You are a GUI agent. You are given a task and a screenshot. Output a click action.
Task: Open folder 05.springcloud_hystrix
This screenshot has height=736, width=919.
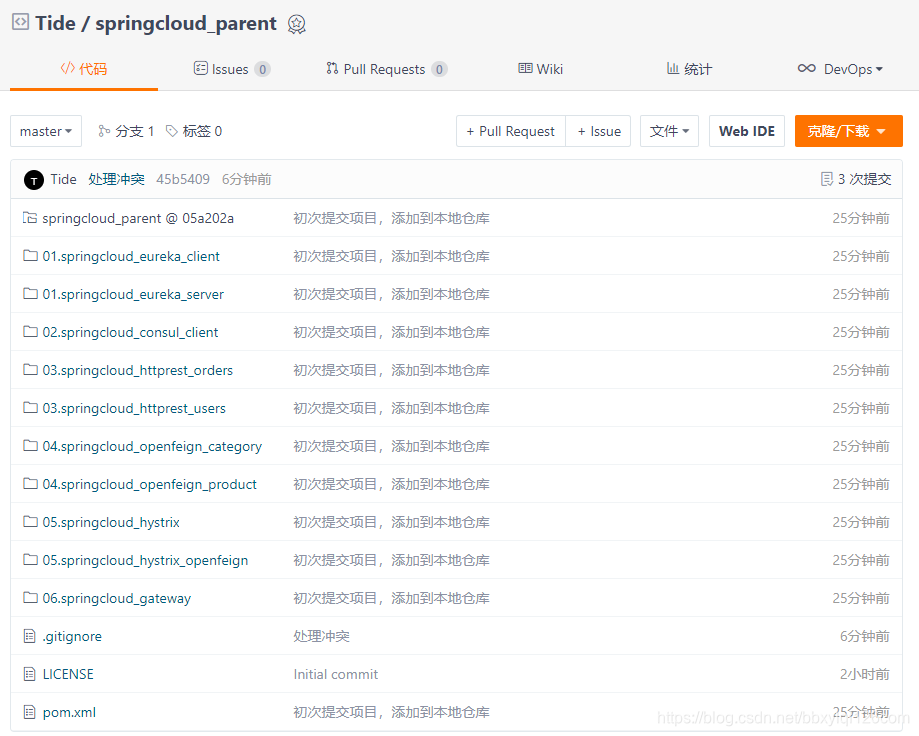pyautogui.click(x=111, y=523)
